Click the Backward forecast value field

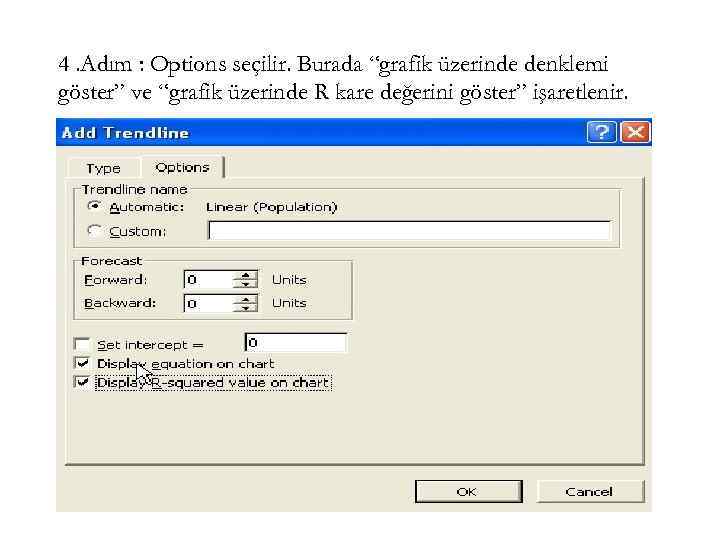pos(208,303)
